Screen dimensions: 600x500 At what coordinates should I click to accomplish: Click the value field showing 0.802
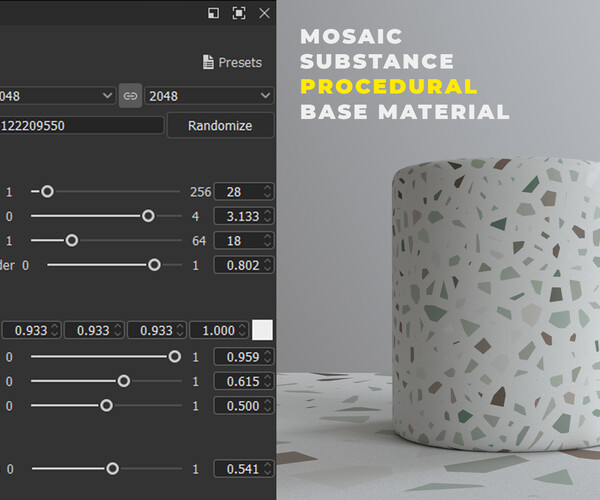point(244,265)
